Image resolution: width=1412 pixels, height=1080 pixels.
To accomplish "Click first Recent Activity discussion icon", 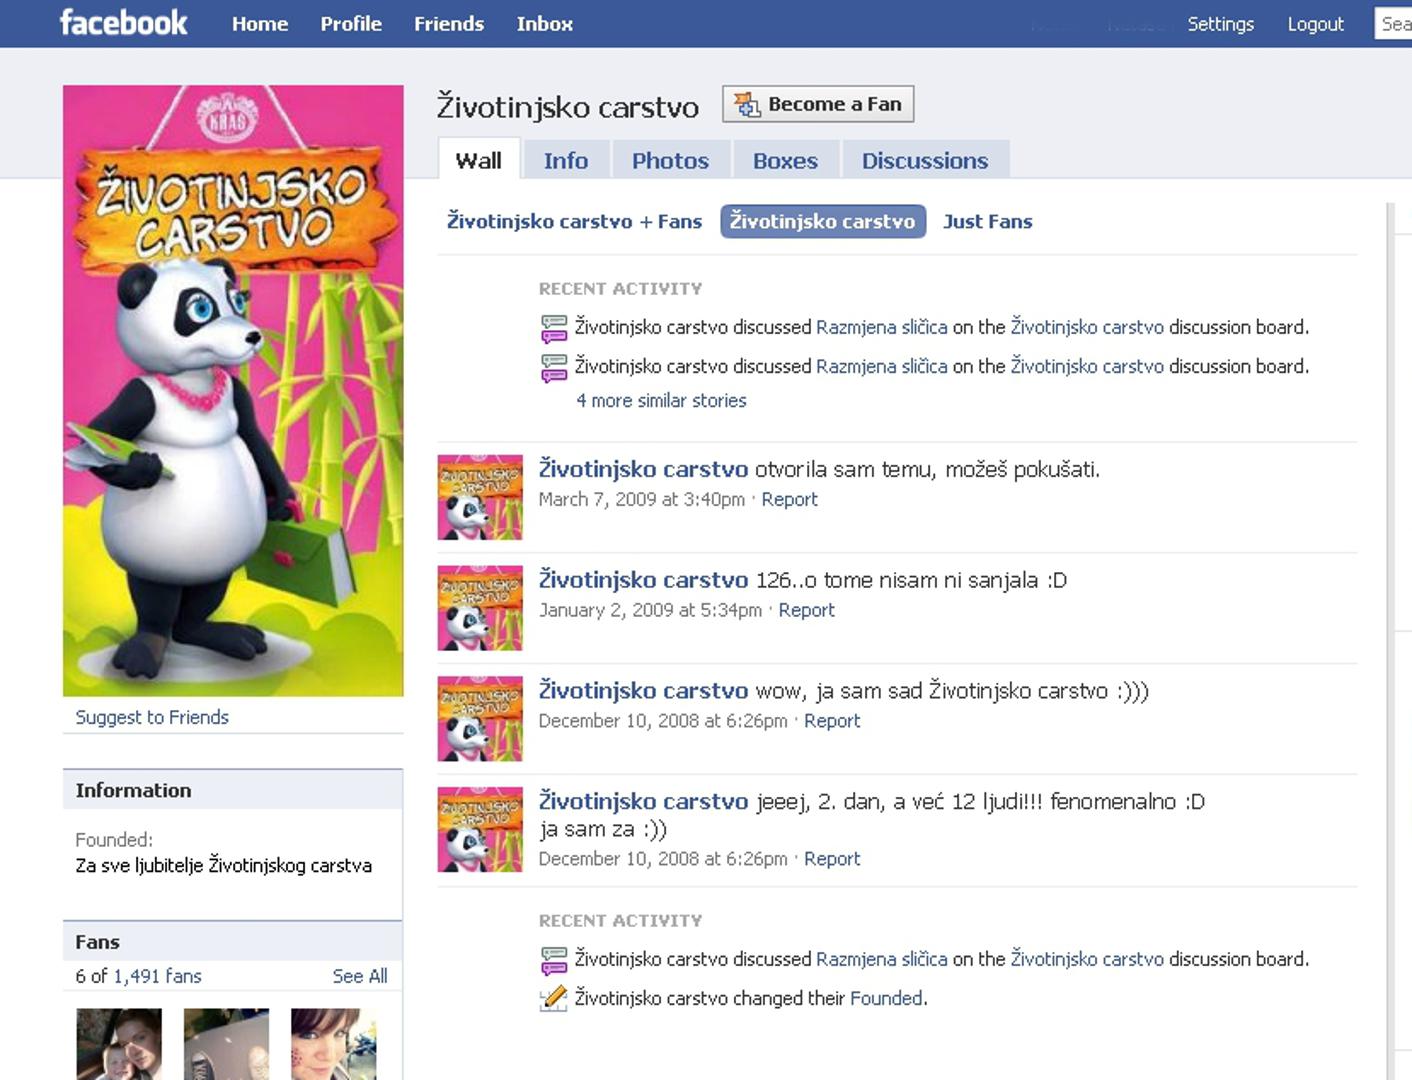I will [x=554, y=328].
